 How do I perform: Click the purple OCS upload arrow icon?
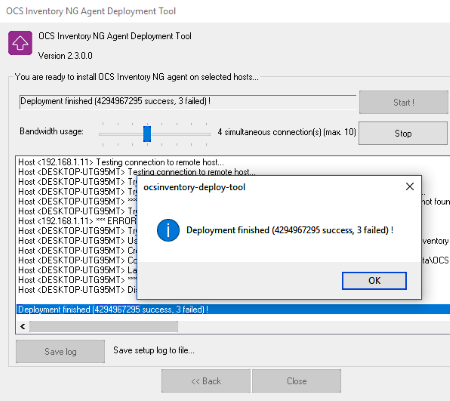(x=20, y=43)
